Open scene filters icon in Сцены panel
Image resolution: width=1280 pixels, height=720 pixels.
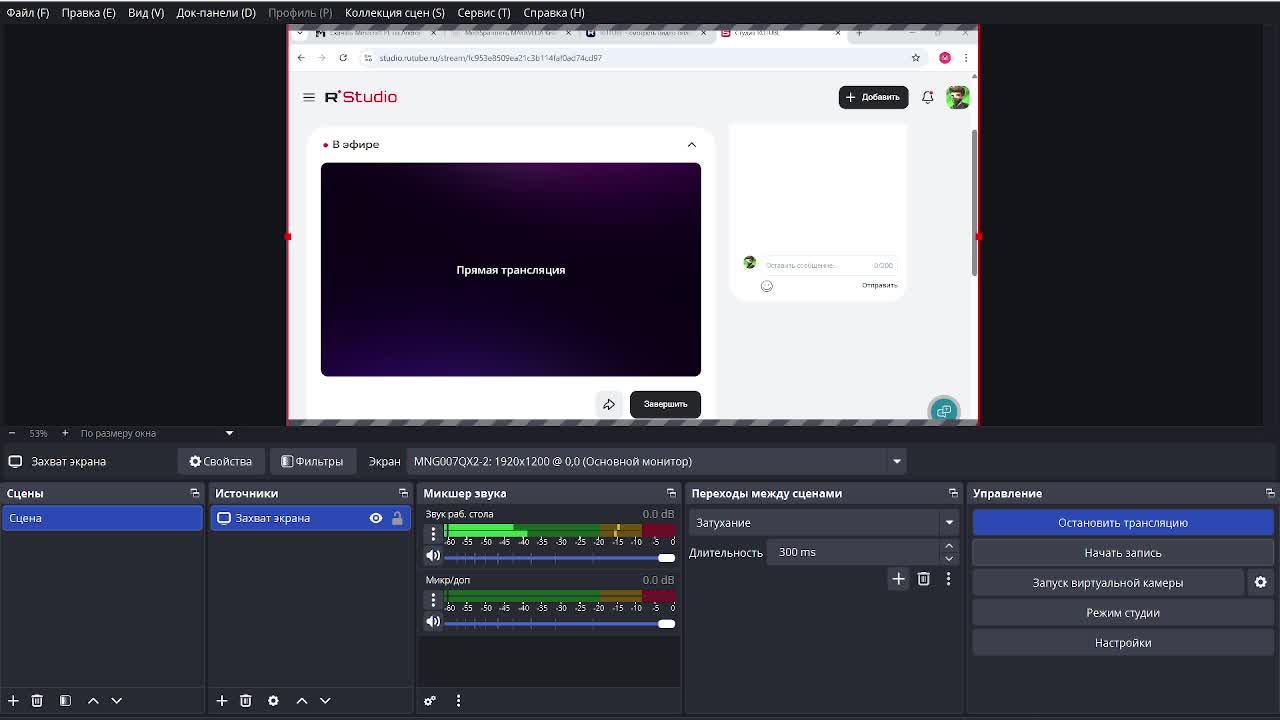coord(65,701)
